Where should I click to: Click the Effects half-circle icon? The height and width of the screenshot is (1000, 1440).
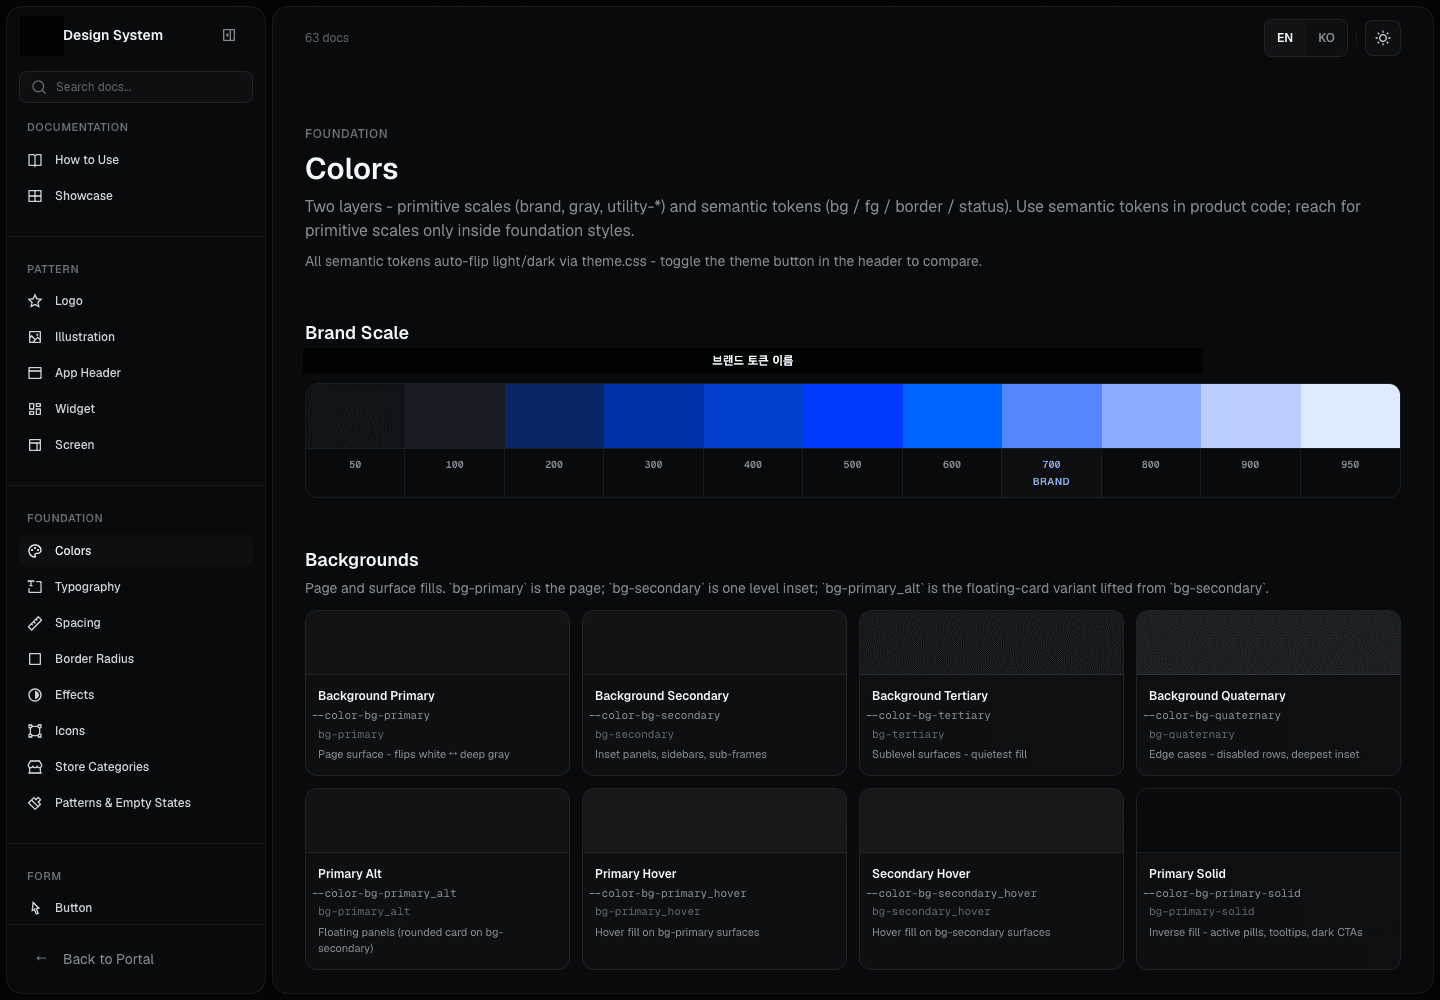[x=35, y=695]
